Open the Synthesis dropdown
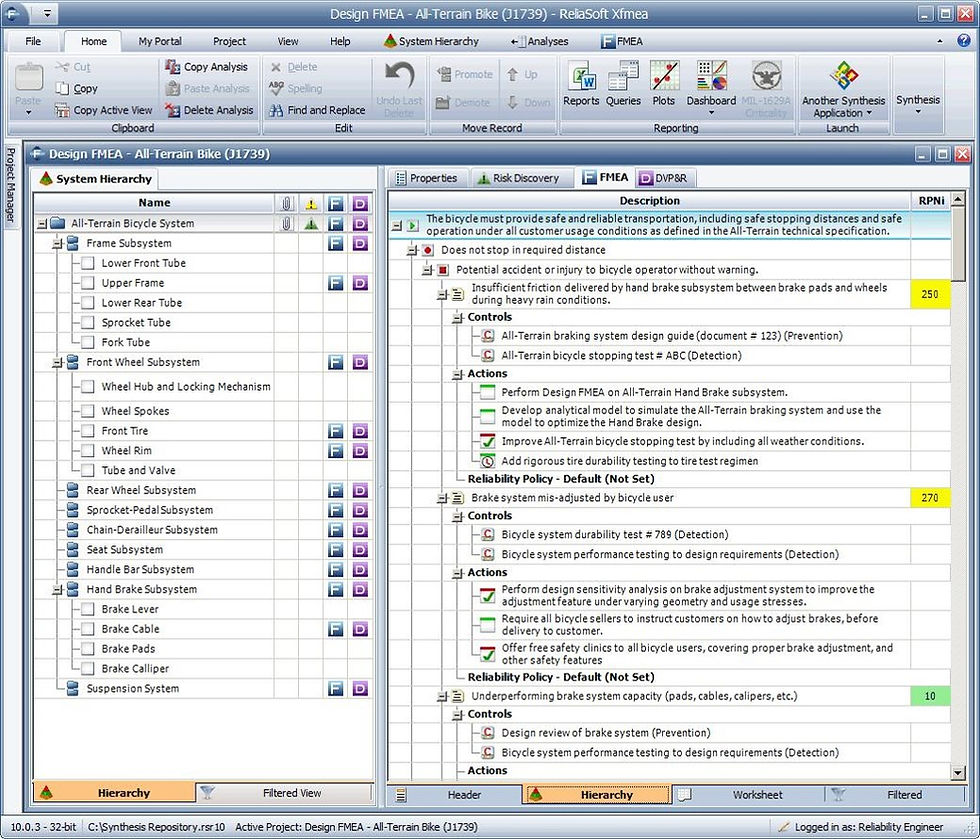 click(918, 94)
